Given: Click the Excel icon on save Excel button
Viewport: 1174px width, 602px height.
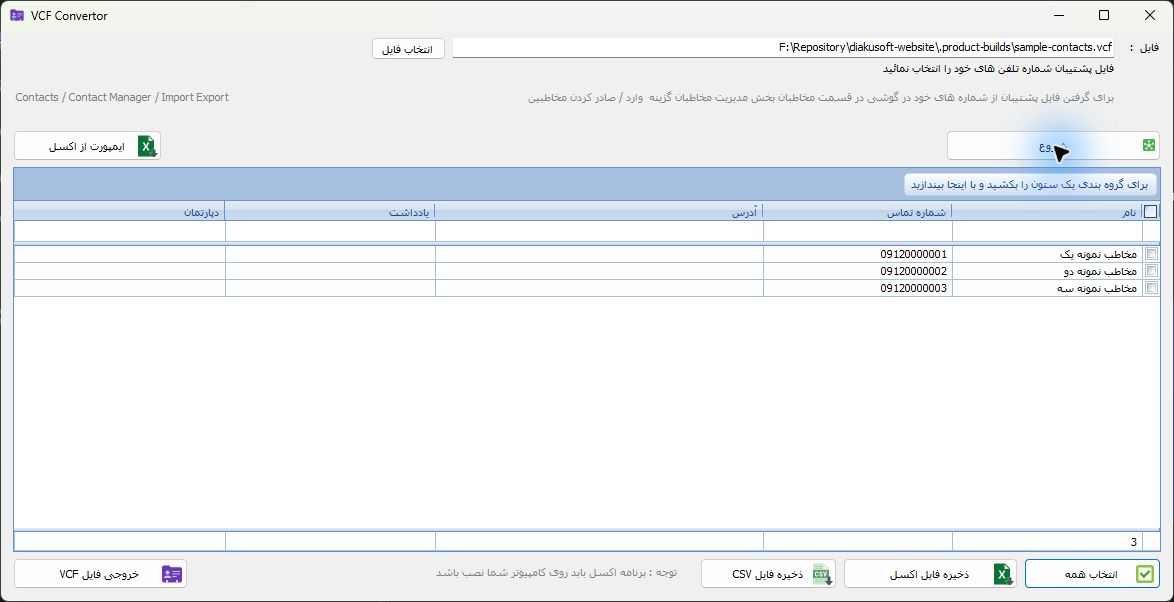Looking at the screenshot, I should (x=1004, y=574).
